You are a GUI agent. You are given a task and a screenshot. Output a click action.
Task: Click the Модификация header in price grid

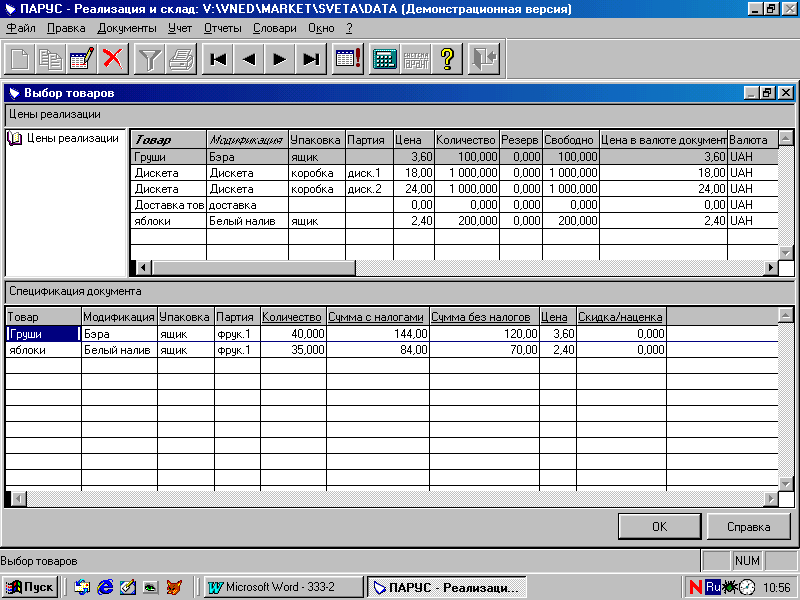click(247, 139)
